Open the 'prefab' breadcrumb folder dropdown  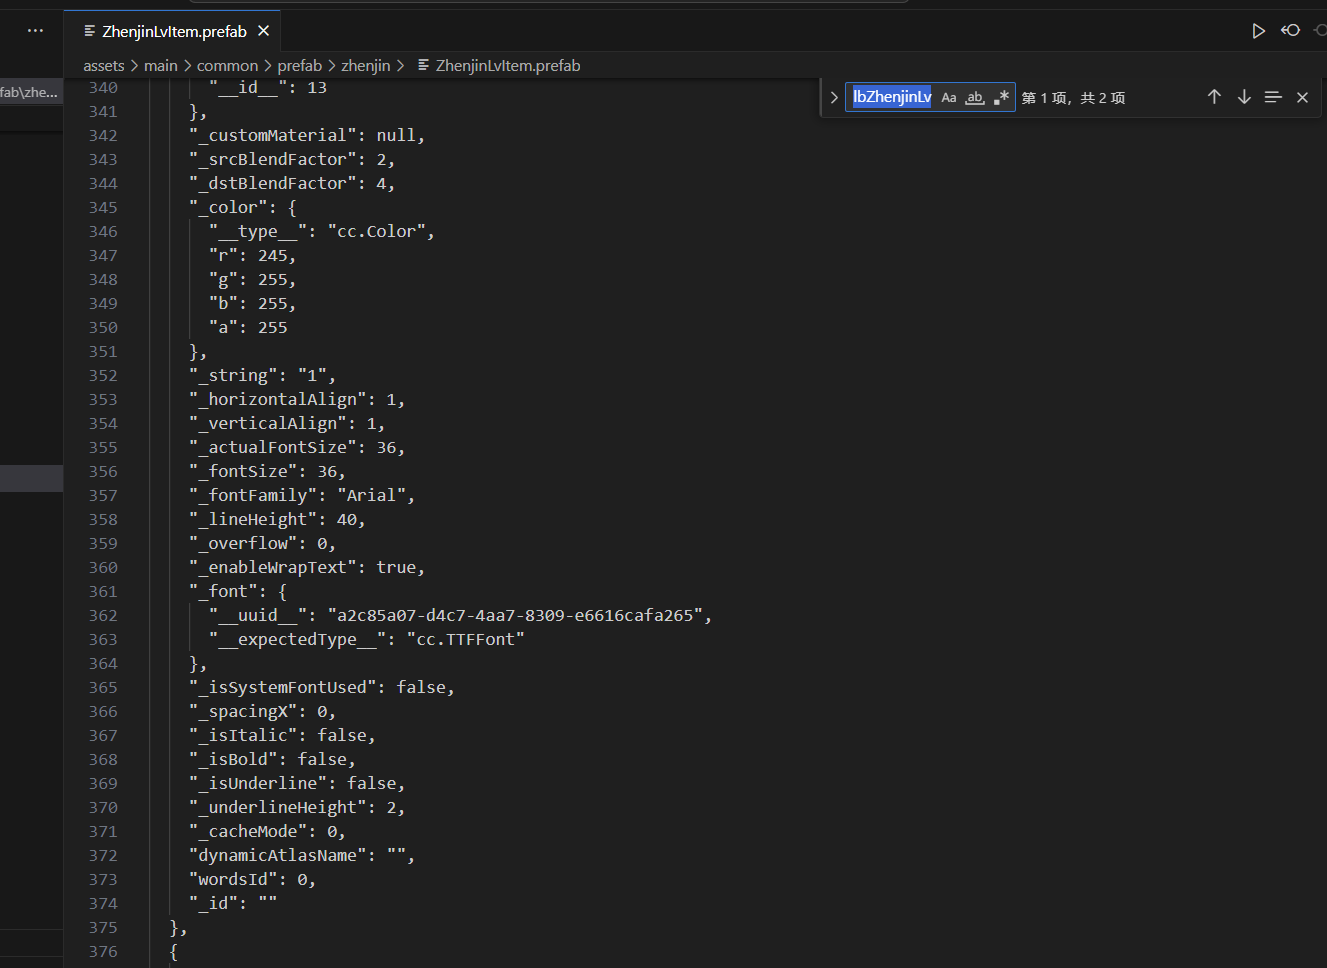pos(299,66)
